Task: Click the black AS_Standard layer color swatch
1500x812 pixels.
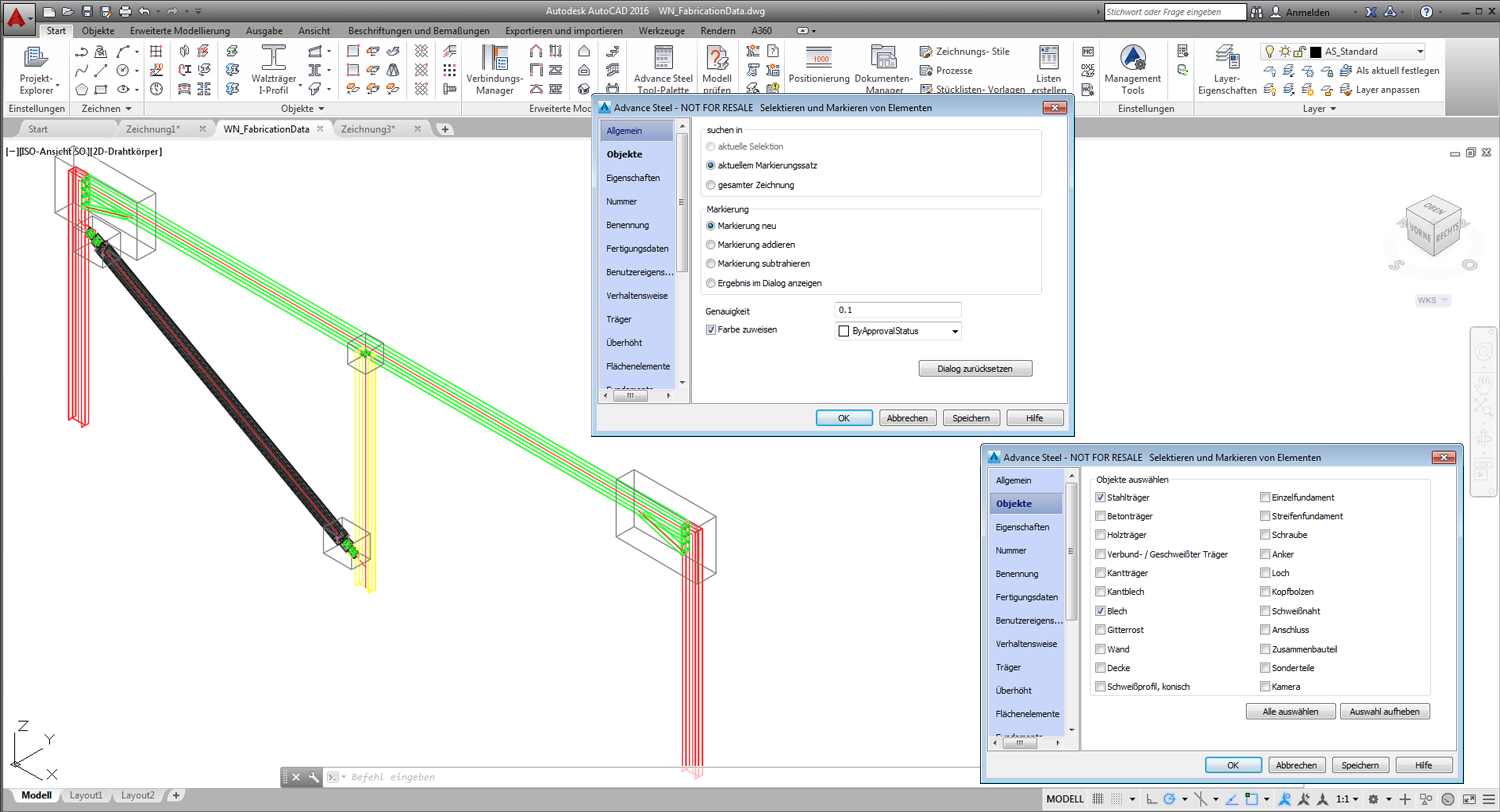Action: (1315, 52)
